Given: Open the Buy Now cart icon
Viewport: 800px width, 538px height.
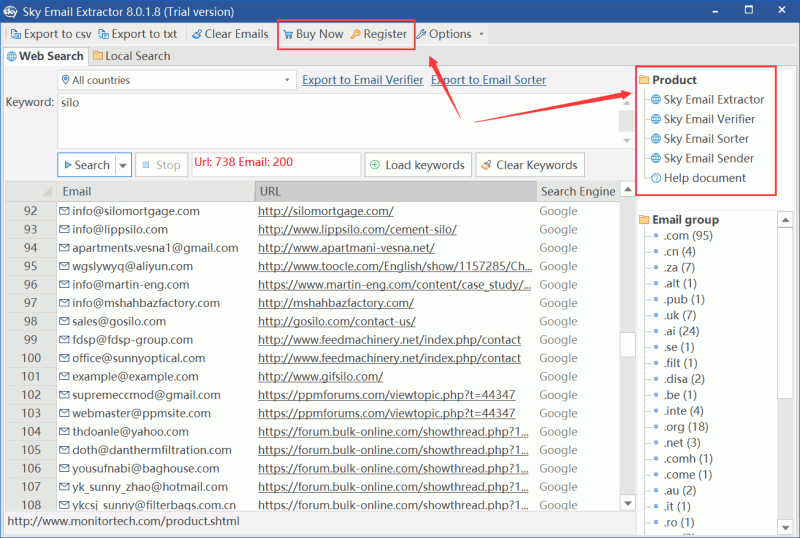Looking at the screenshot, I should [287, 34].
